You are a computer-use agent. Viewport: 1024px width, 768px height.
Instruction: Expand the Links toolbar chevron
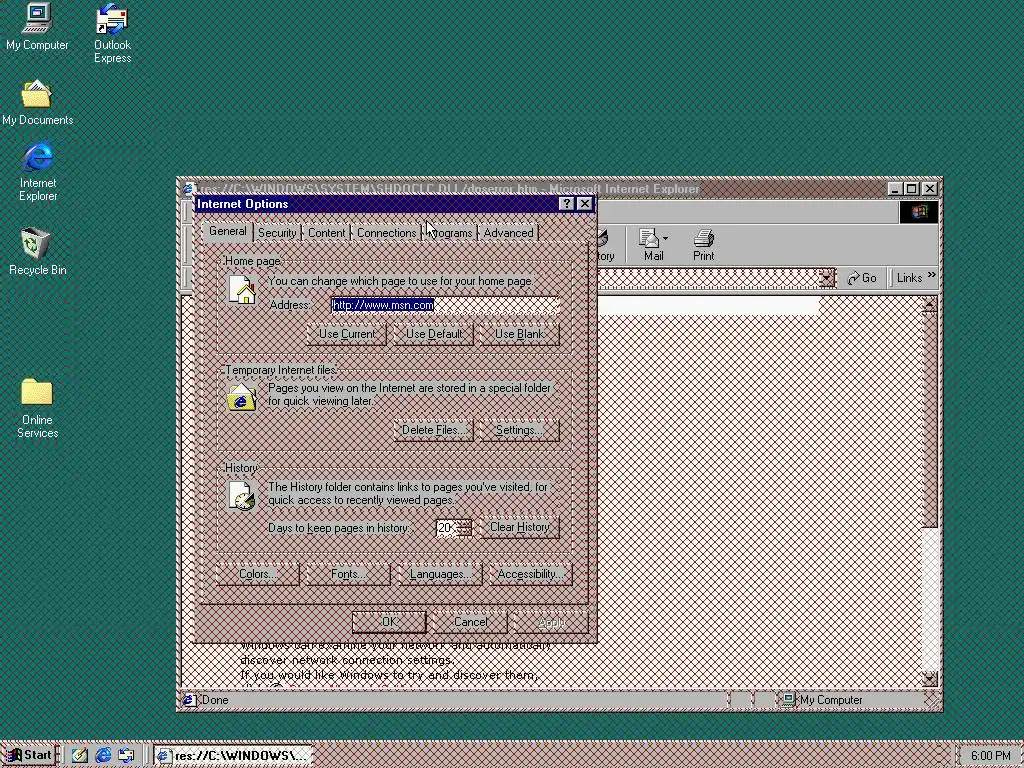tap(932, 275)
